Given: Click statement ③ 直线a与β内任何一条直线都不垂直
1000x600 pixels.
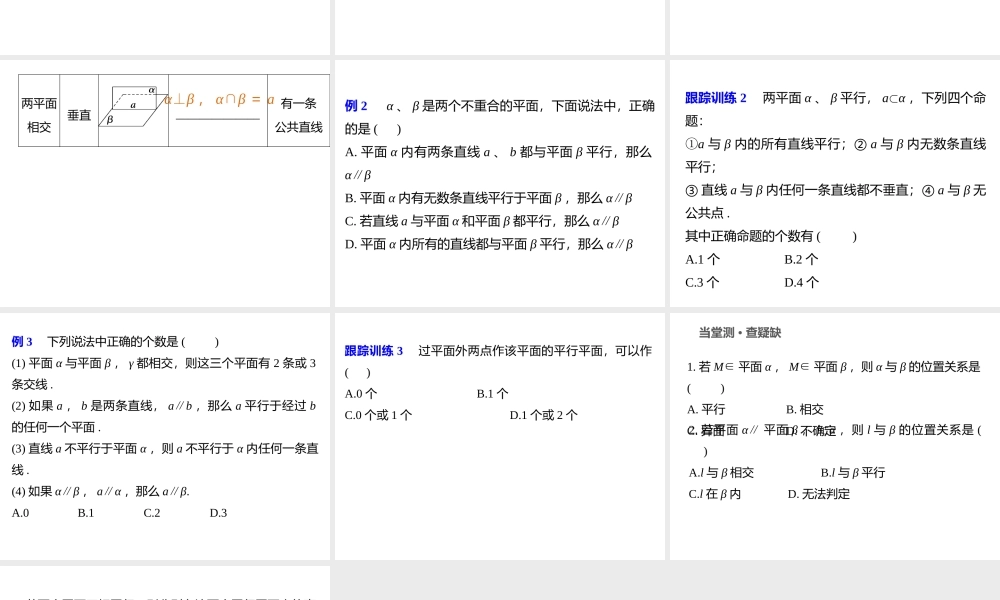Looking at the screenshot, I should [x=800, y=190].
